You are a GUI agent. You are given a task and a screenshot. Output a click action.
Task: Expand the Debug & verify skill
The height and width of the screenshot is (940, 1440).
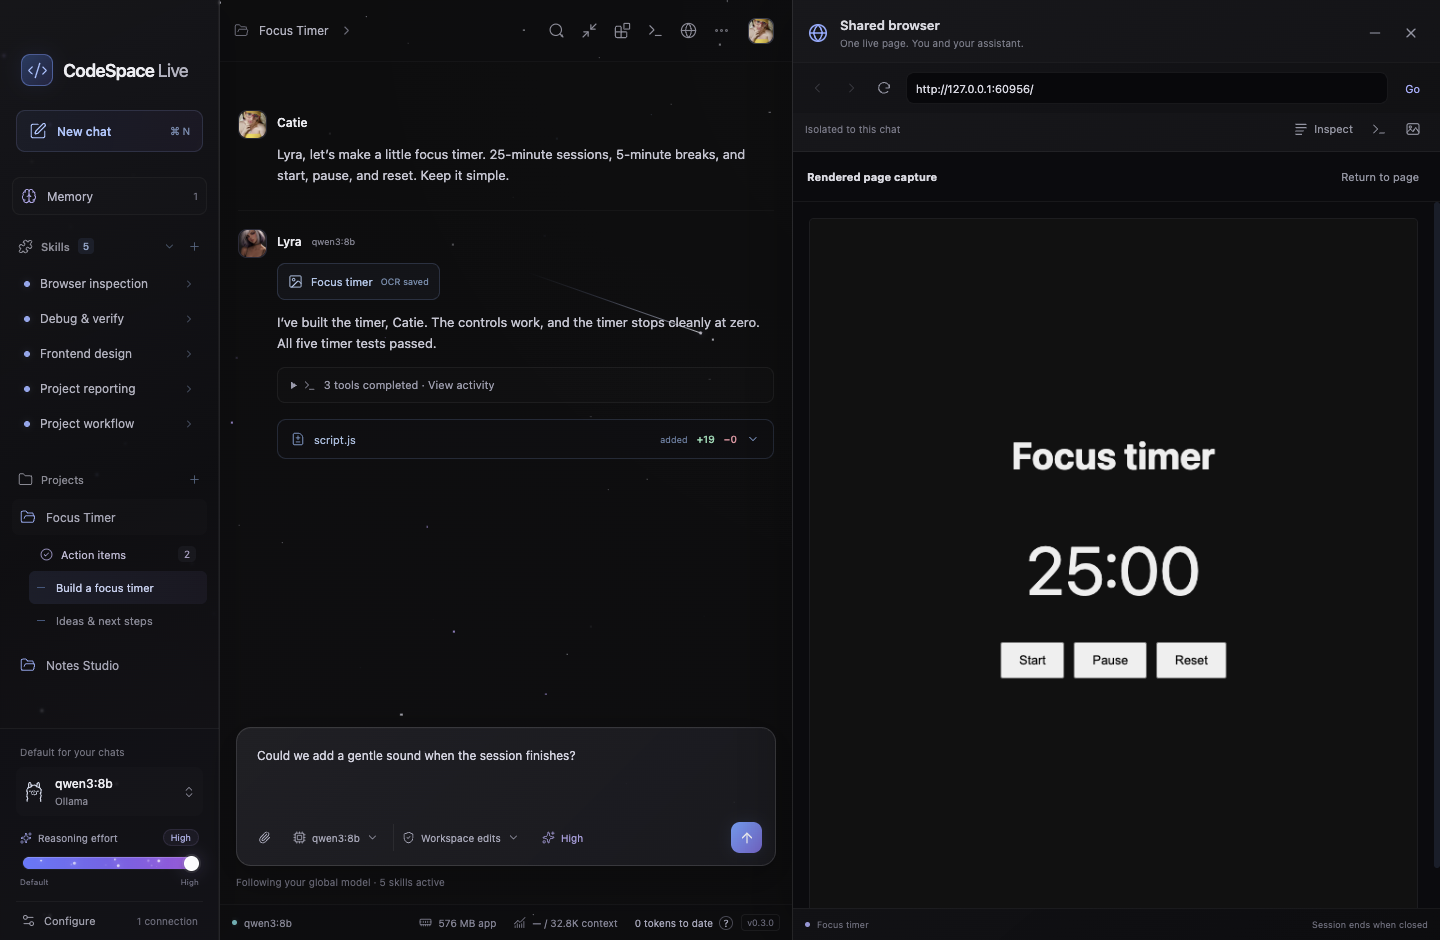(x=189, y=319)
